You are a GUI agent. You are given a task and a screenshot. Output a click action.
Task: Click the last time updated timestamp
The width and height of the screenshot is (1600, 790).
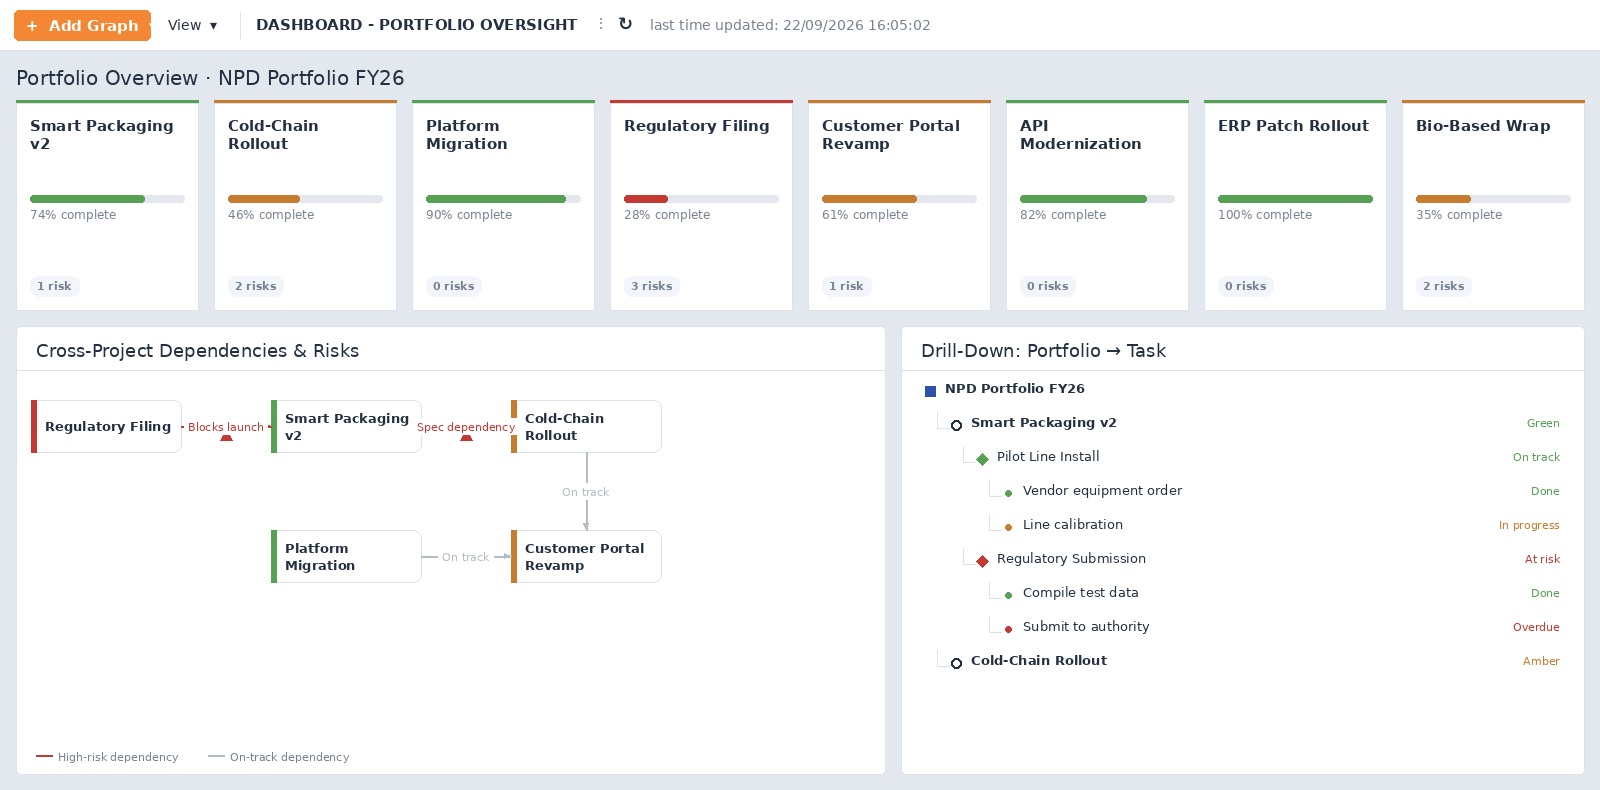pyautogui.click(x=790, y=25)
